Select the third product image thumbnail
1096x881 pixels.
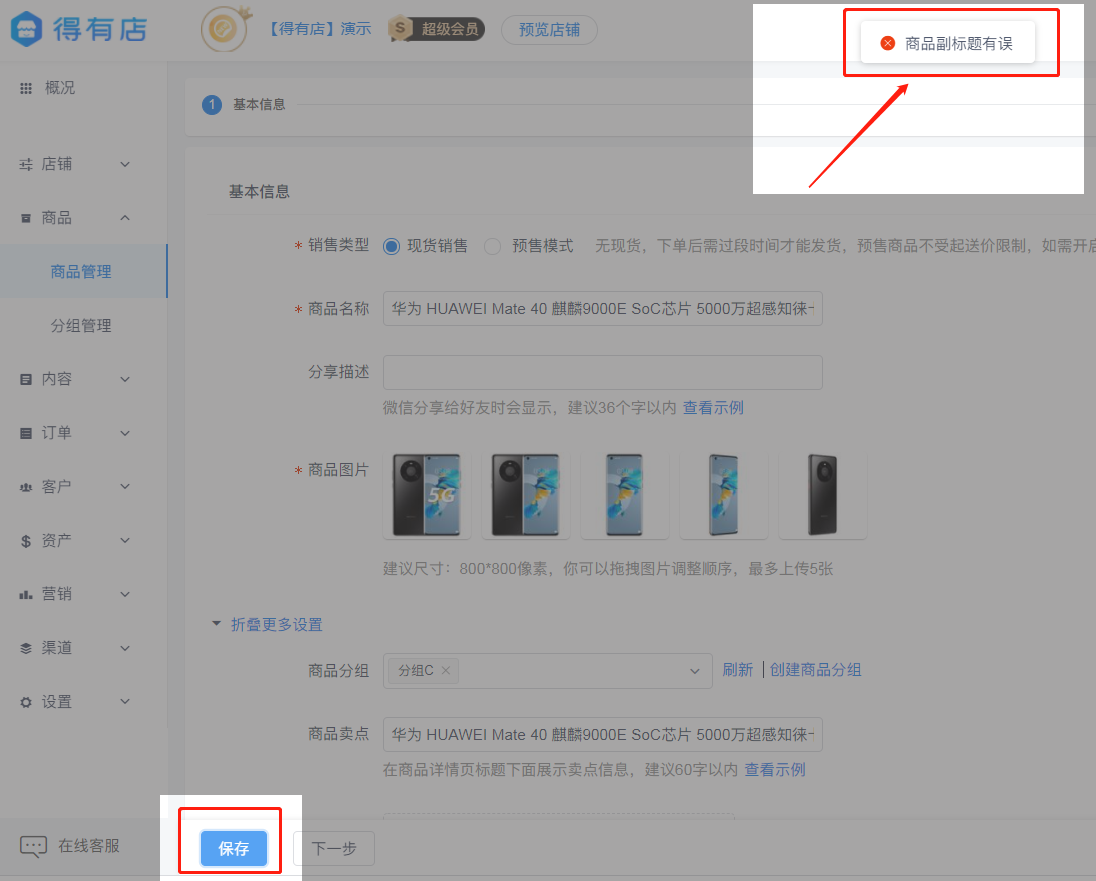point(625,495)
